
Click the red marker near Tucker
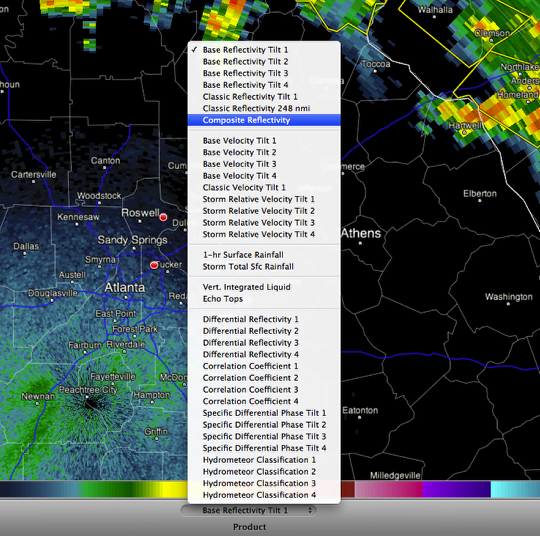tap(154, 265)
